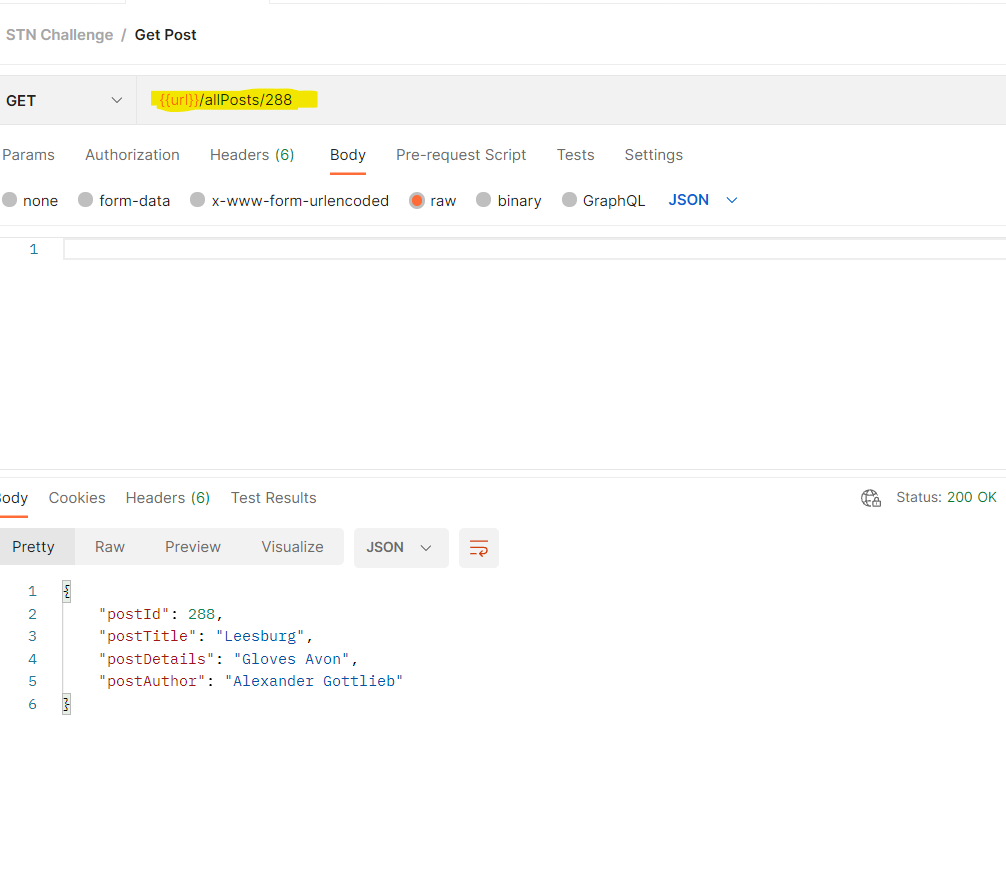Collapse JSON object at opening brace
Viewport: 1006px width, 878px height.
(x=67, y=591)
